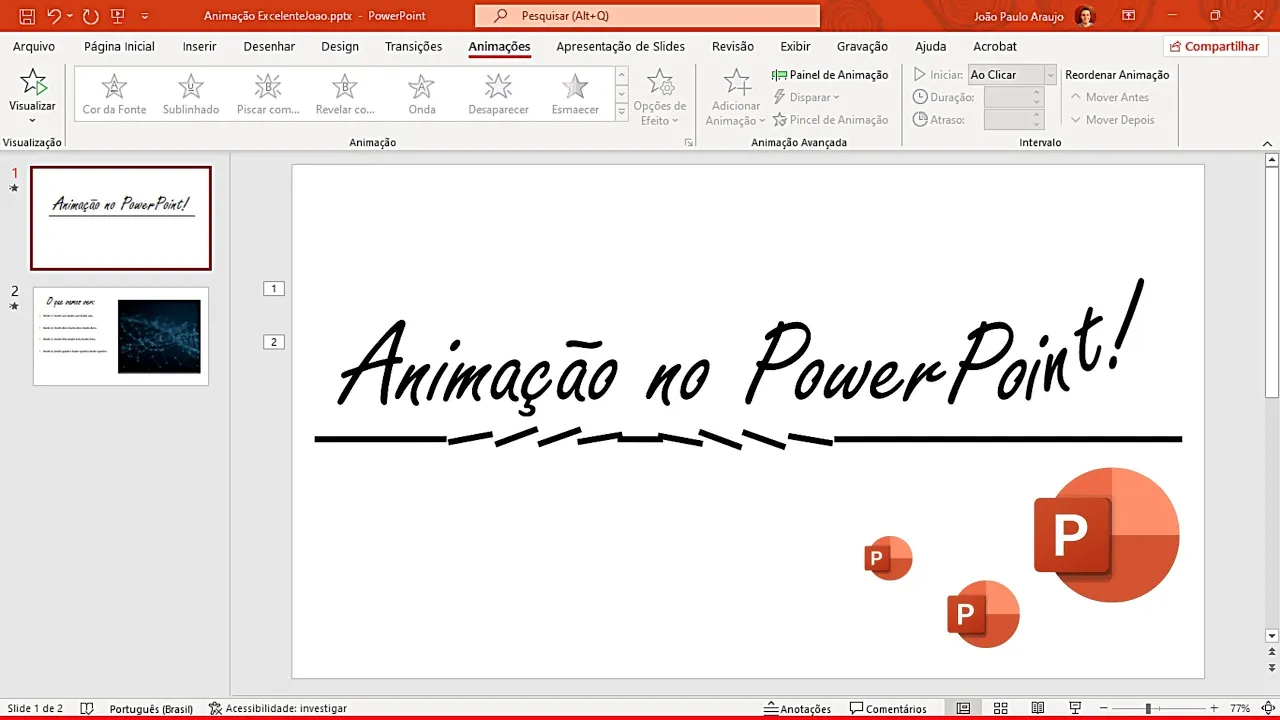Apply the Sublinhado animation effect
Screen dimensions: 1280x720
[191, 94]
